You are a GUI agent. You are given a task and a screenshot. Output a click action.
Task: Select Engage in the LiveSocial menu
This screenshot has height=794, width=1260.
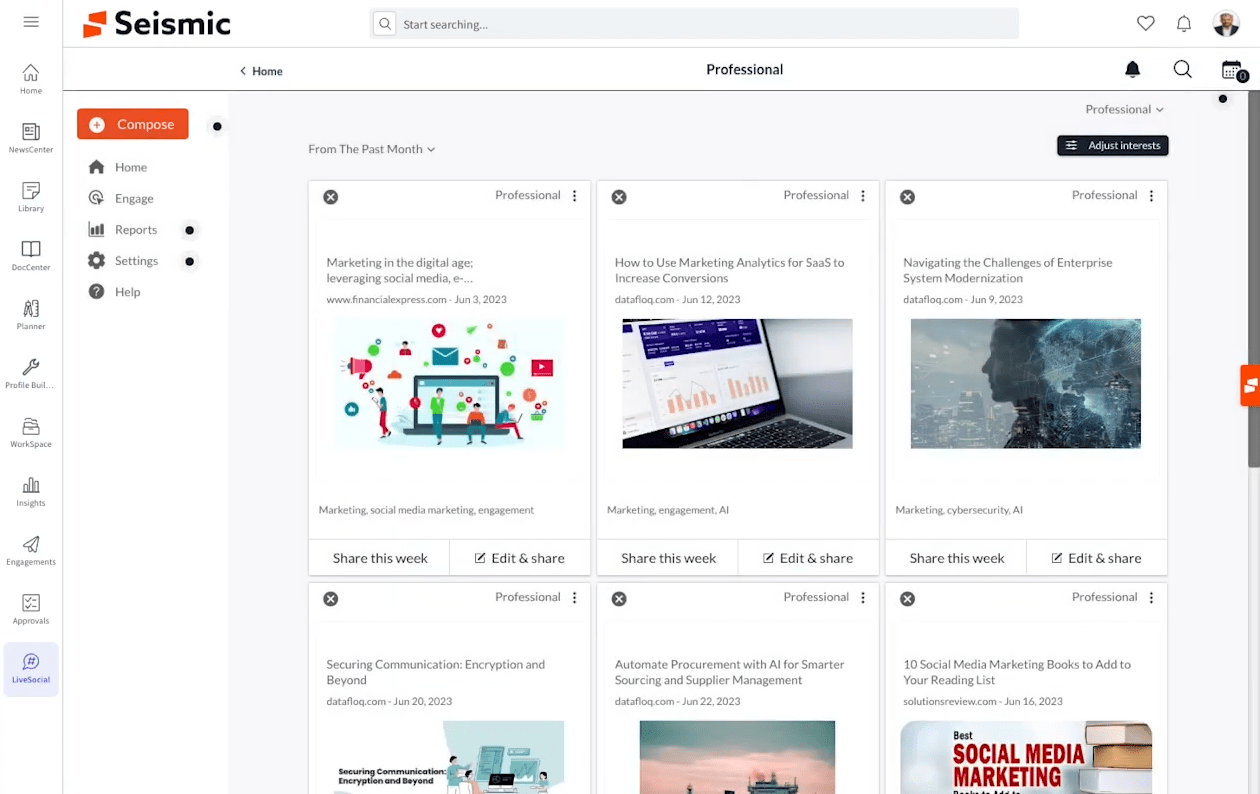(x=133, y=198)
